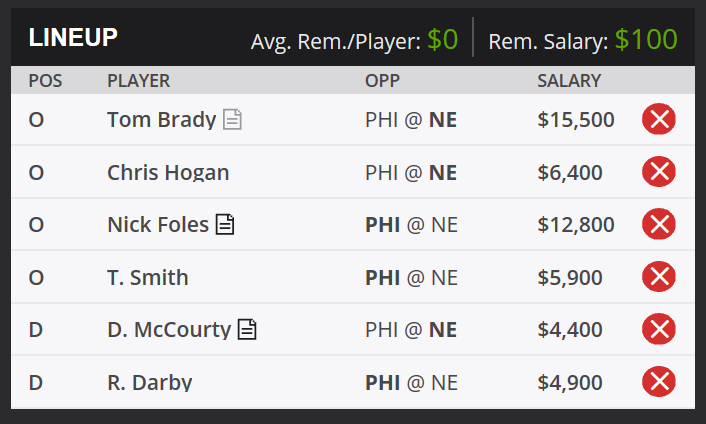Screen dimensions: 706x424
Task: Open Nick Foles' news note icon
Action: (x=225, y=225)
